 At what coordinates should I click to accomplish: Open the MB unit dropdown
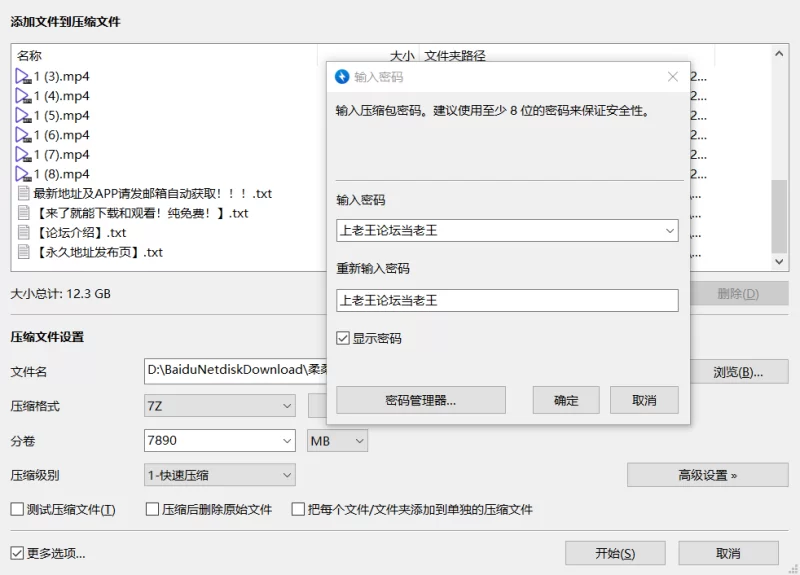click(337, 441)
